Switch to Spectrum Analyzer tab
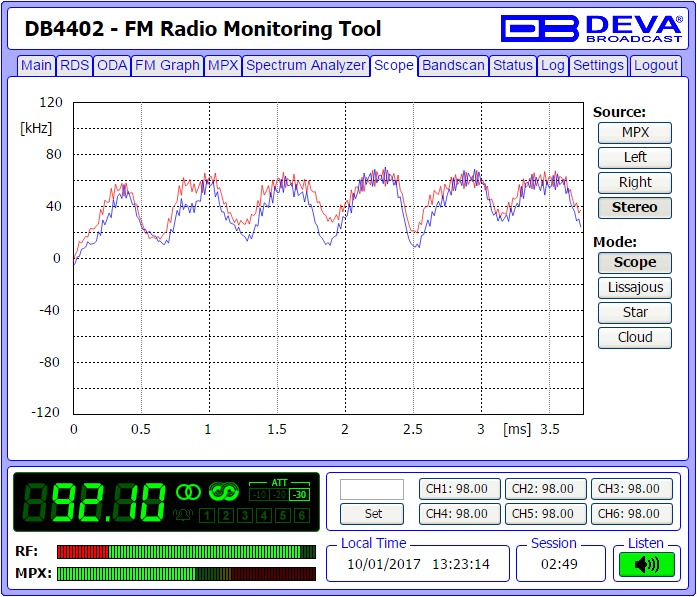 306,66
